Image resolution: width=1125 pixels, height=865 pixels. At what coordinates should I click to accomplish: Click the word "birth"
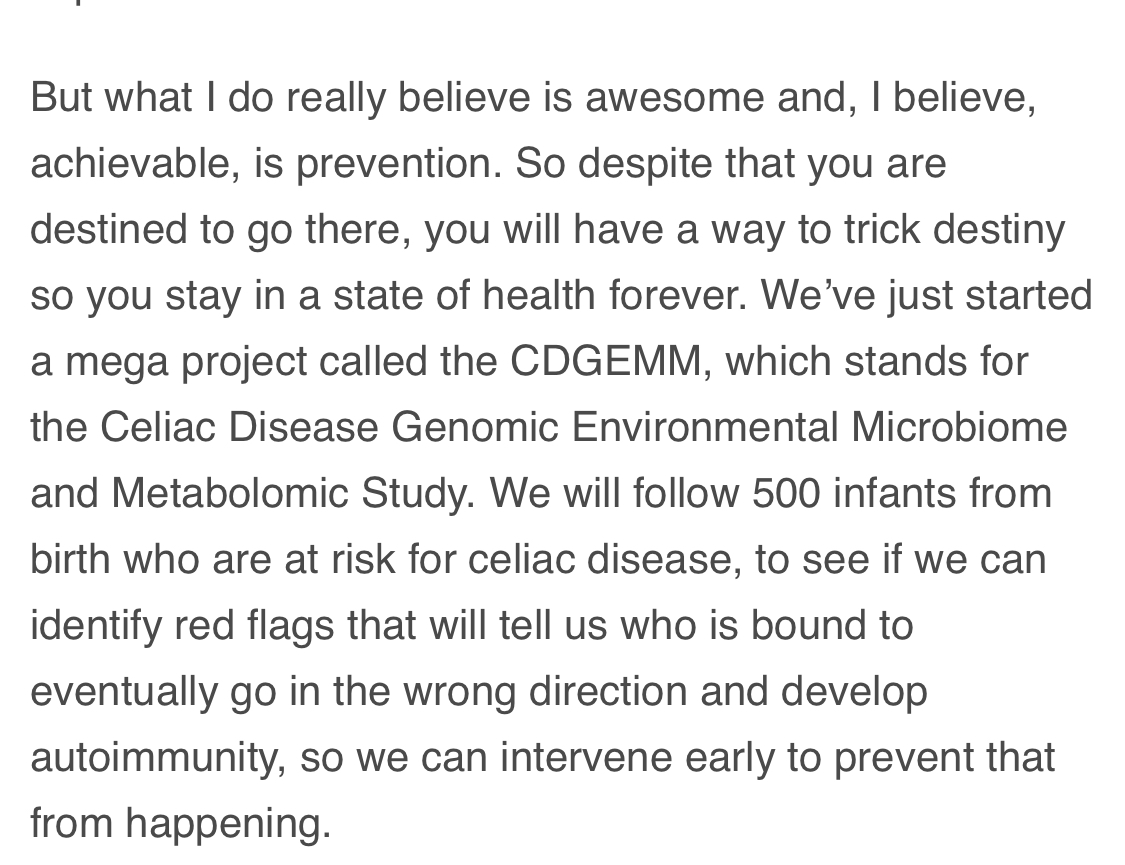[70, 559]
